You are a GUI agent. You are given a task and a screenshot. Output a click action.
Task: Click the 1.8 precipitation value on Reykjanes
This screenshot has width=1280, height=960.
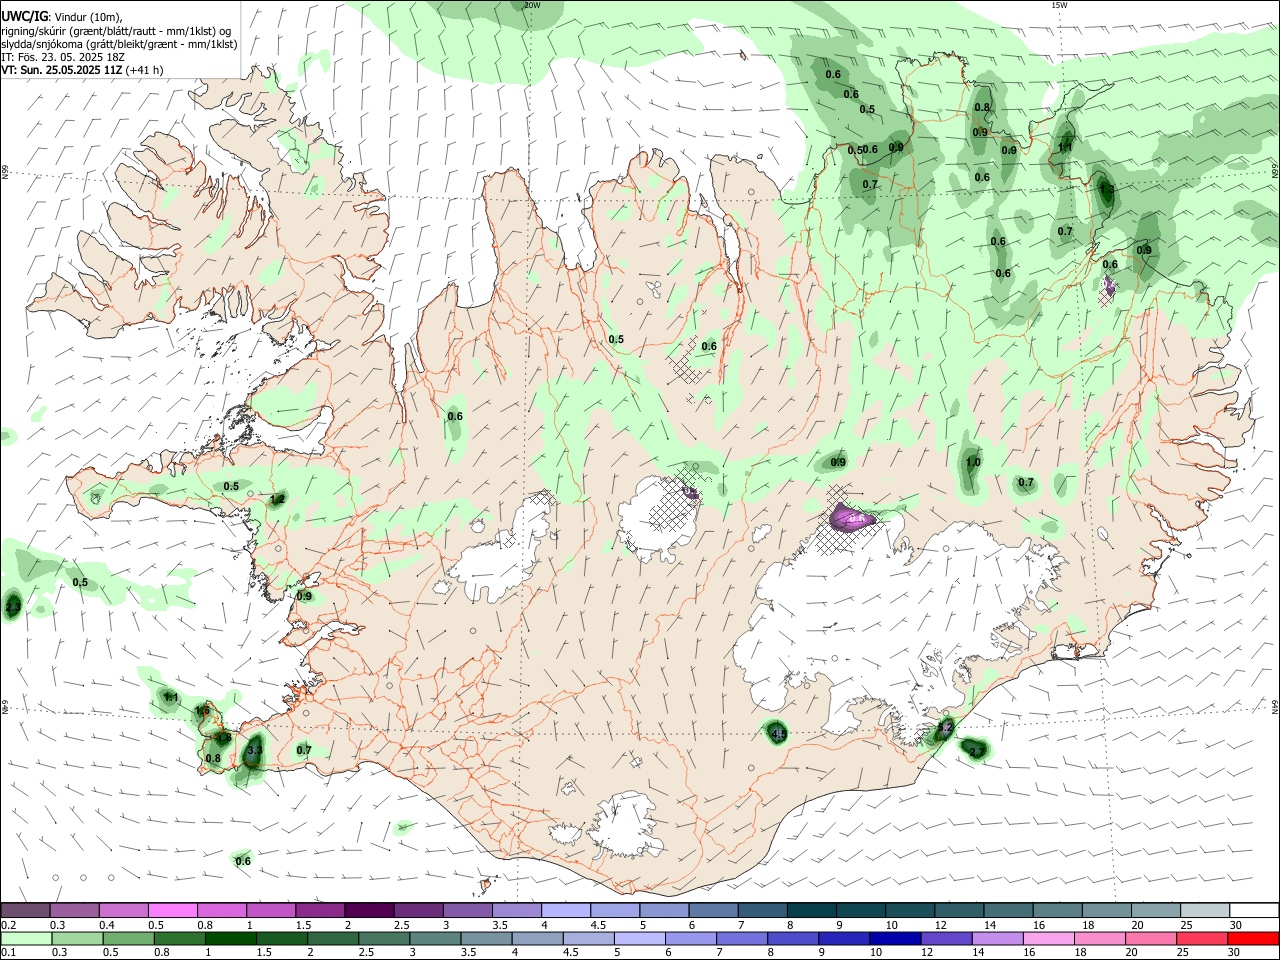(224, 738)
